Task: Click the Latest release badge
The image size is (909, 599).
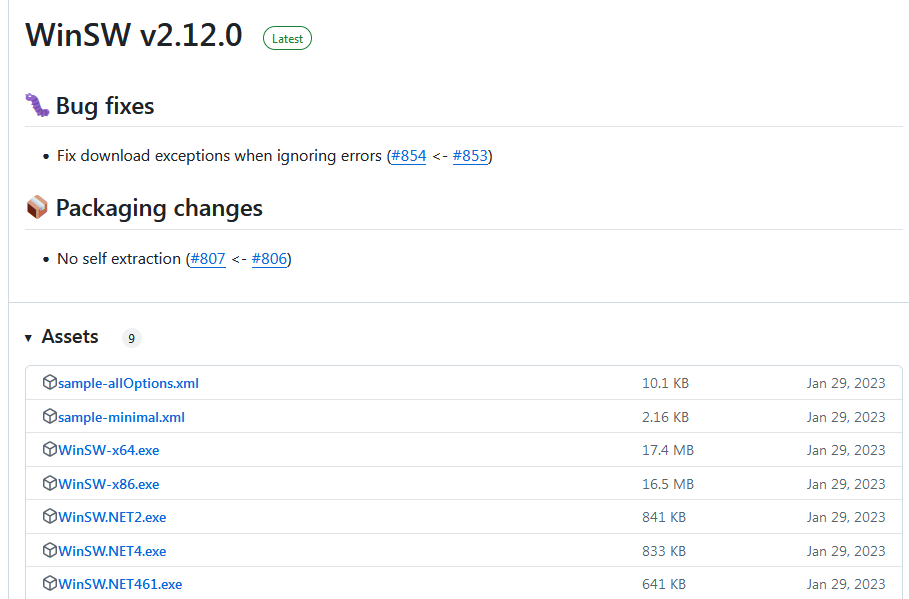Action: click(288, 38)
